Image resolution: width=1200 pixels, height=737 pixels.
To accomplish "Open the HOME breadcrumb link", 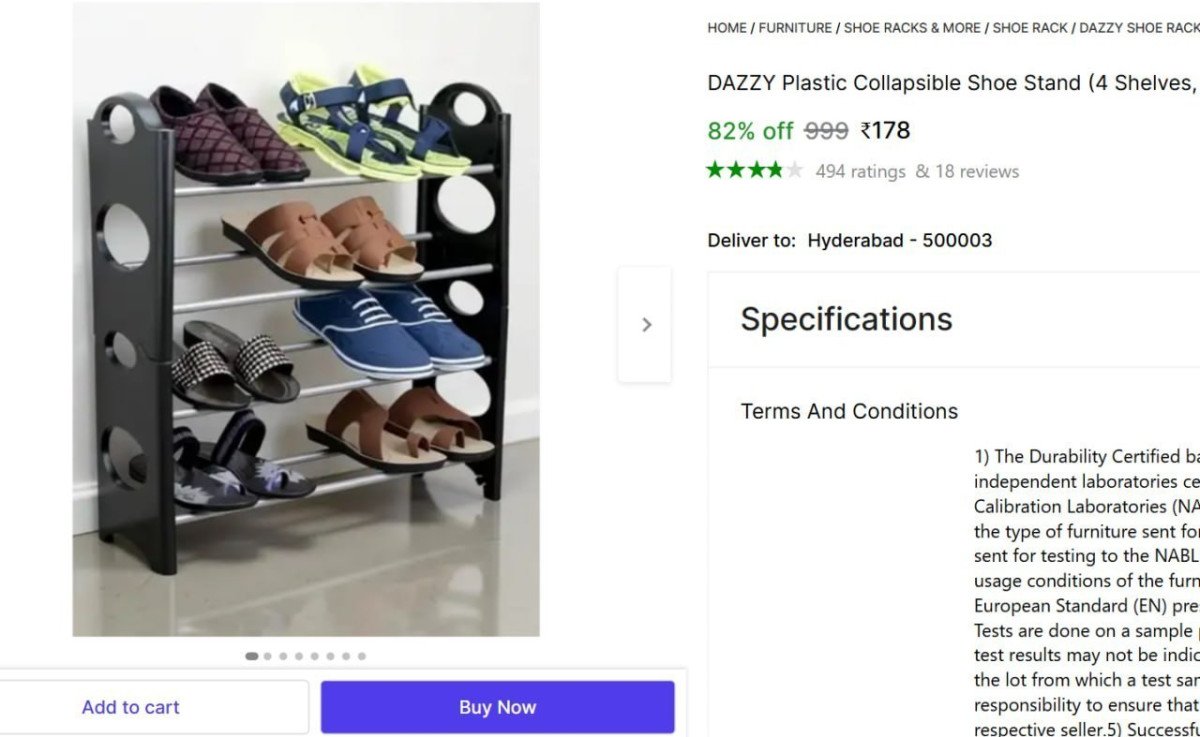I will tap(725, 27).
